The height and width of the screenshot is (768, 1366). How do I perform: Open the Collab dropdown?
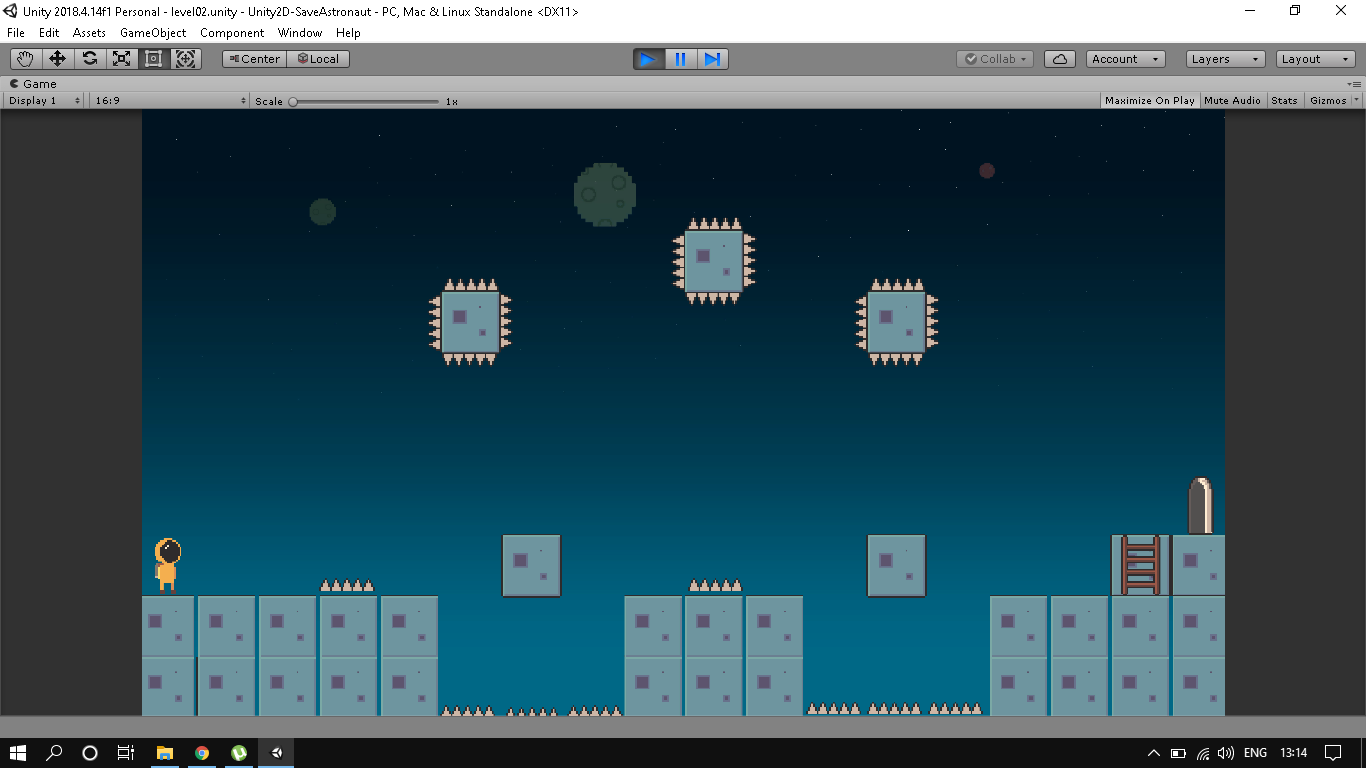995,59
